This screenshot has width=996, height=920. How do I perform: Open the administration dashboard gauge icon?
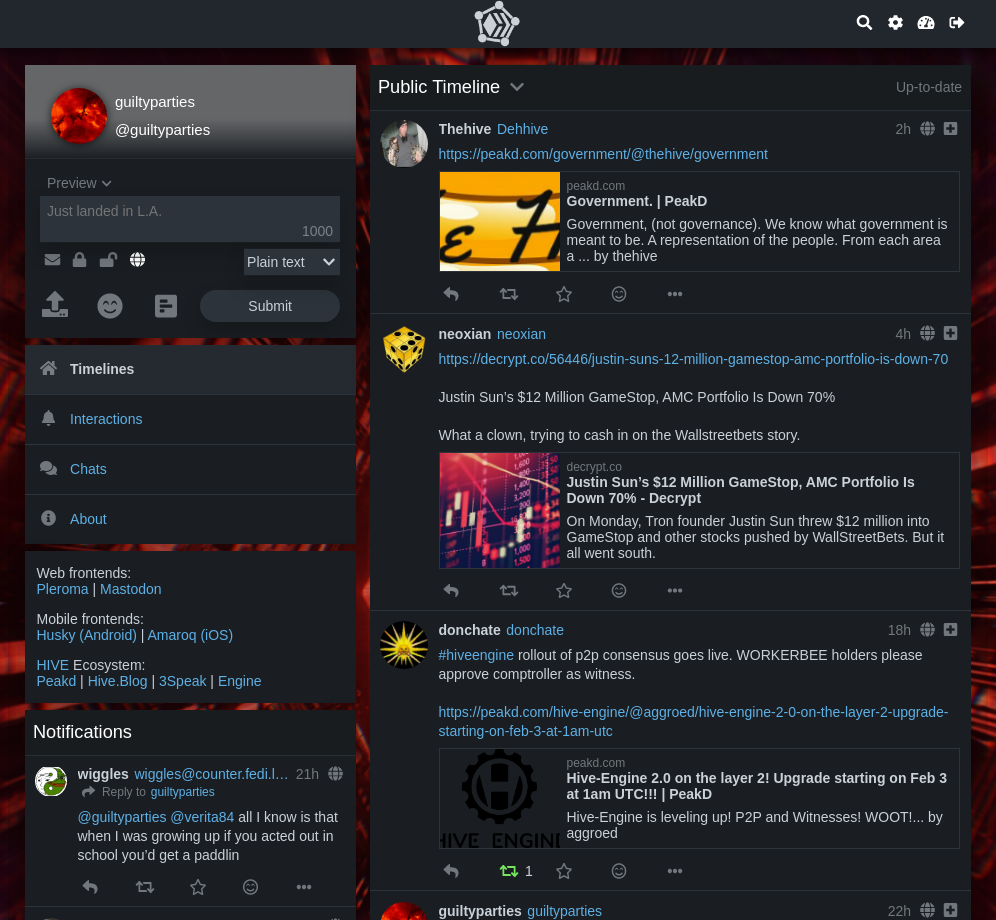pyautogui.click(x=926, y=23)
